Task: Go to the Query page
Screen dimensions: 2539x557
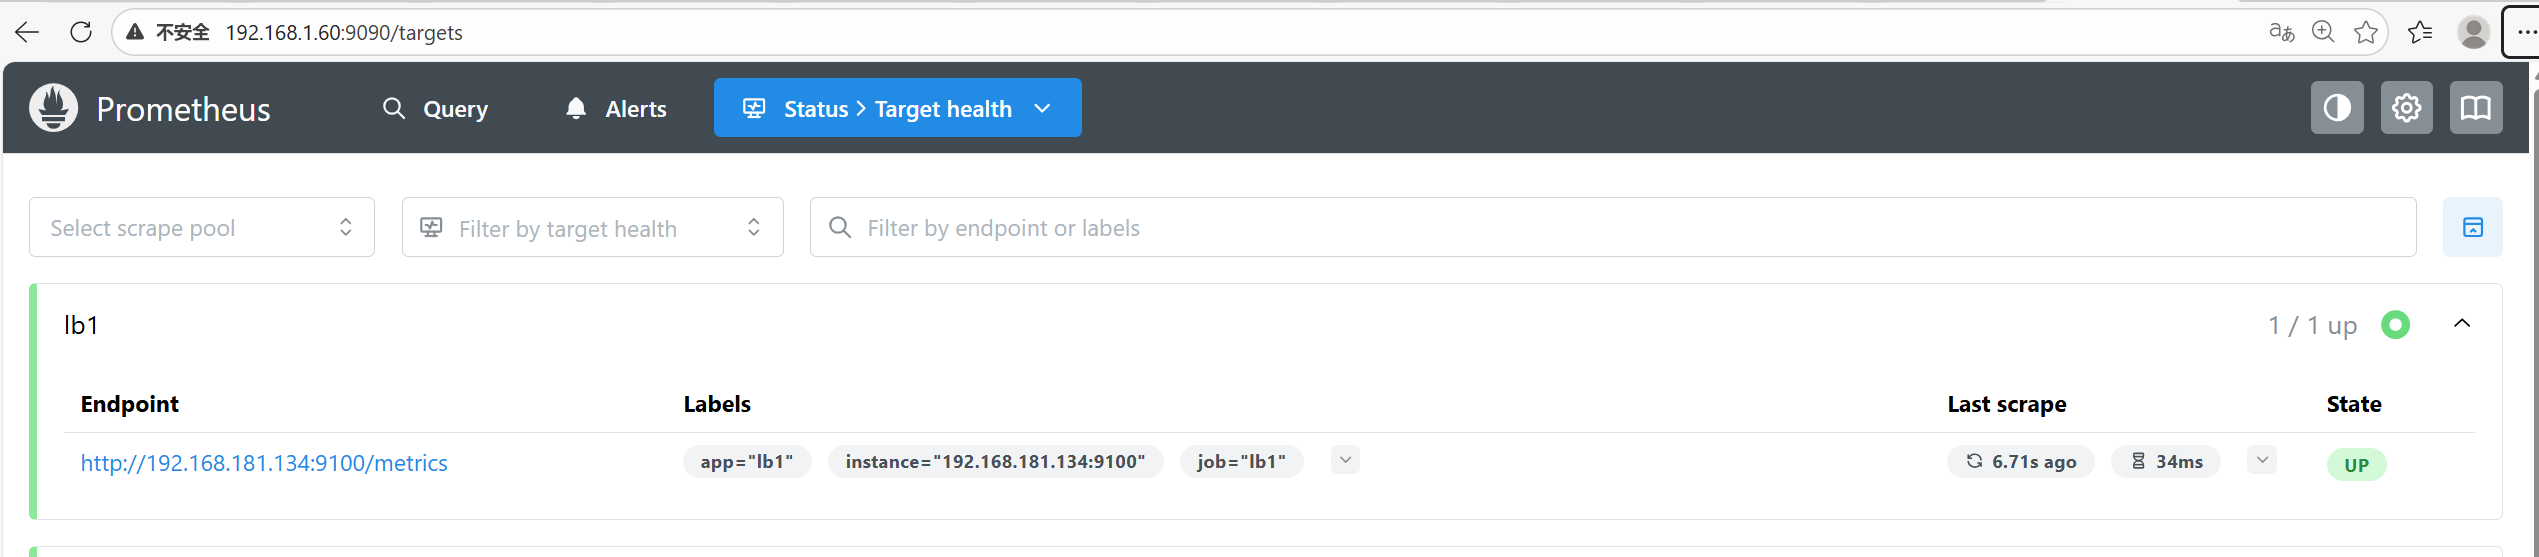Action: (x=436, y=108)
